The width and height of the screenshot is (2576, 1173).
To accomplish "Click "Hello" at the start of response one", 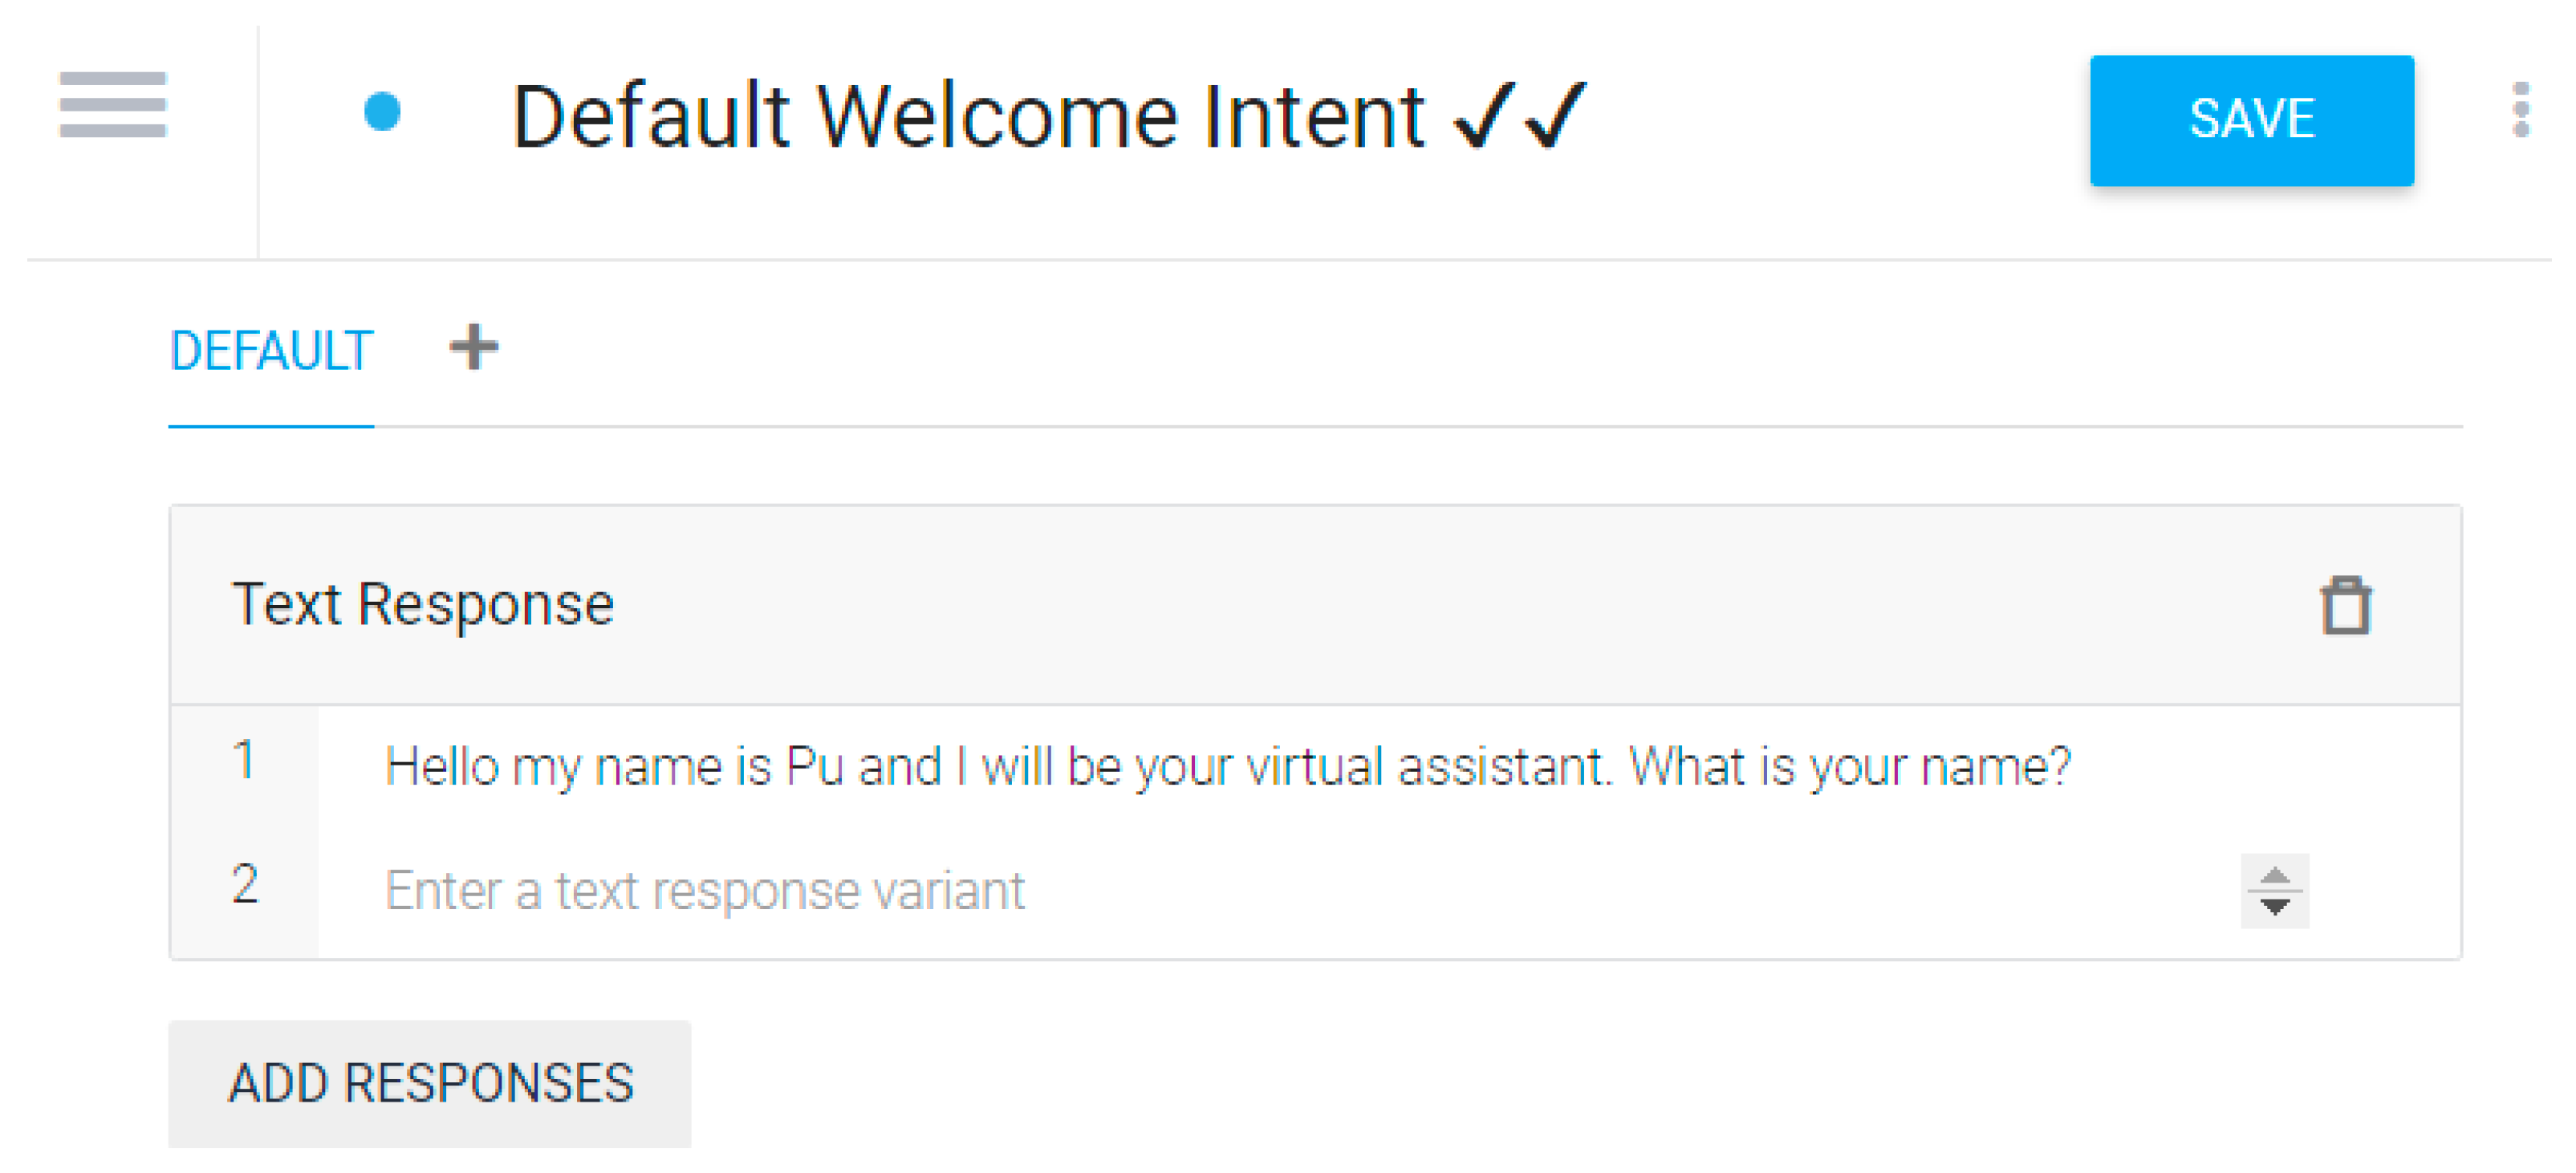I will [442, 767].
